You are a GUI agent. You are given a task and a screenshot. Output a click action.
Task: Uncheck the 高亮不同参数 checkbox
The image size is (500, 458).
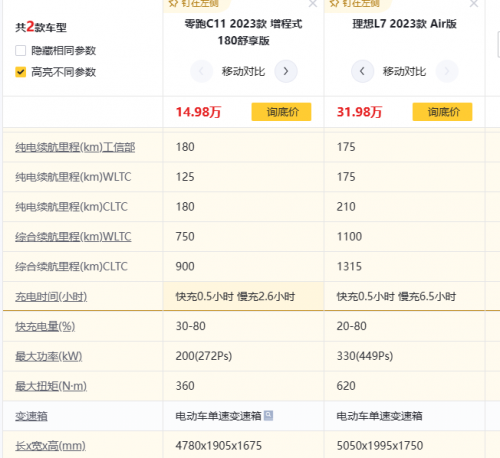tap(21, 72)
